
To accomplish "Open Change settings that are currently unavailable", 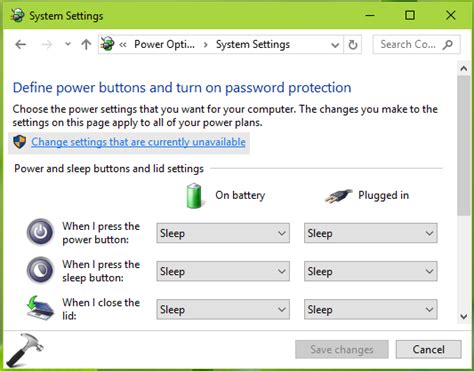I will (138, 142).
